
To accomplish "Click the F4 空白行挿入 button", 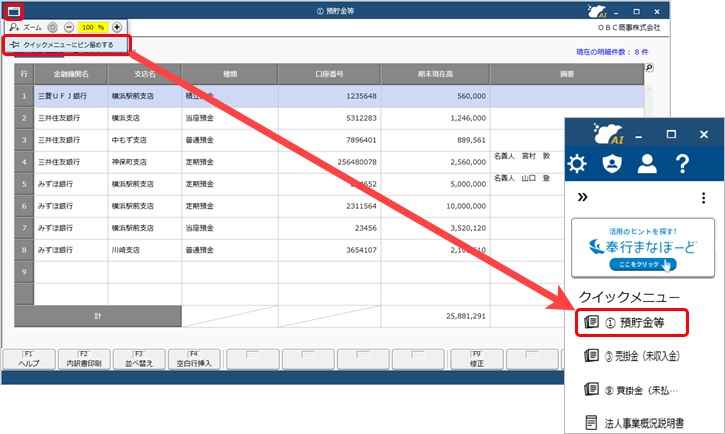I will (194, 359).
